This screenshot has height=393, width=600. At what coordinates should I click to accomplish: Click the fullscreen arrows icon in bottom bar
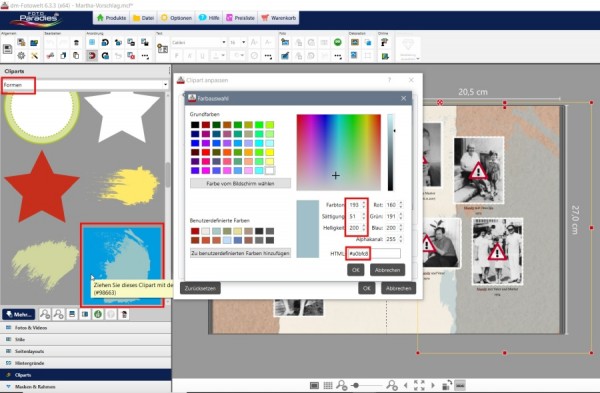(419, 385)
